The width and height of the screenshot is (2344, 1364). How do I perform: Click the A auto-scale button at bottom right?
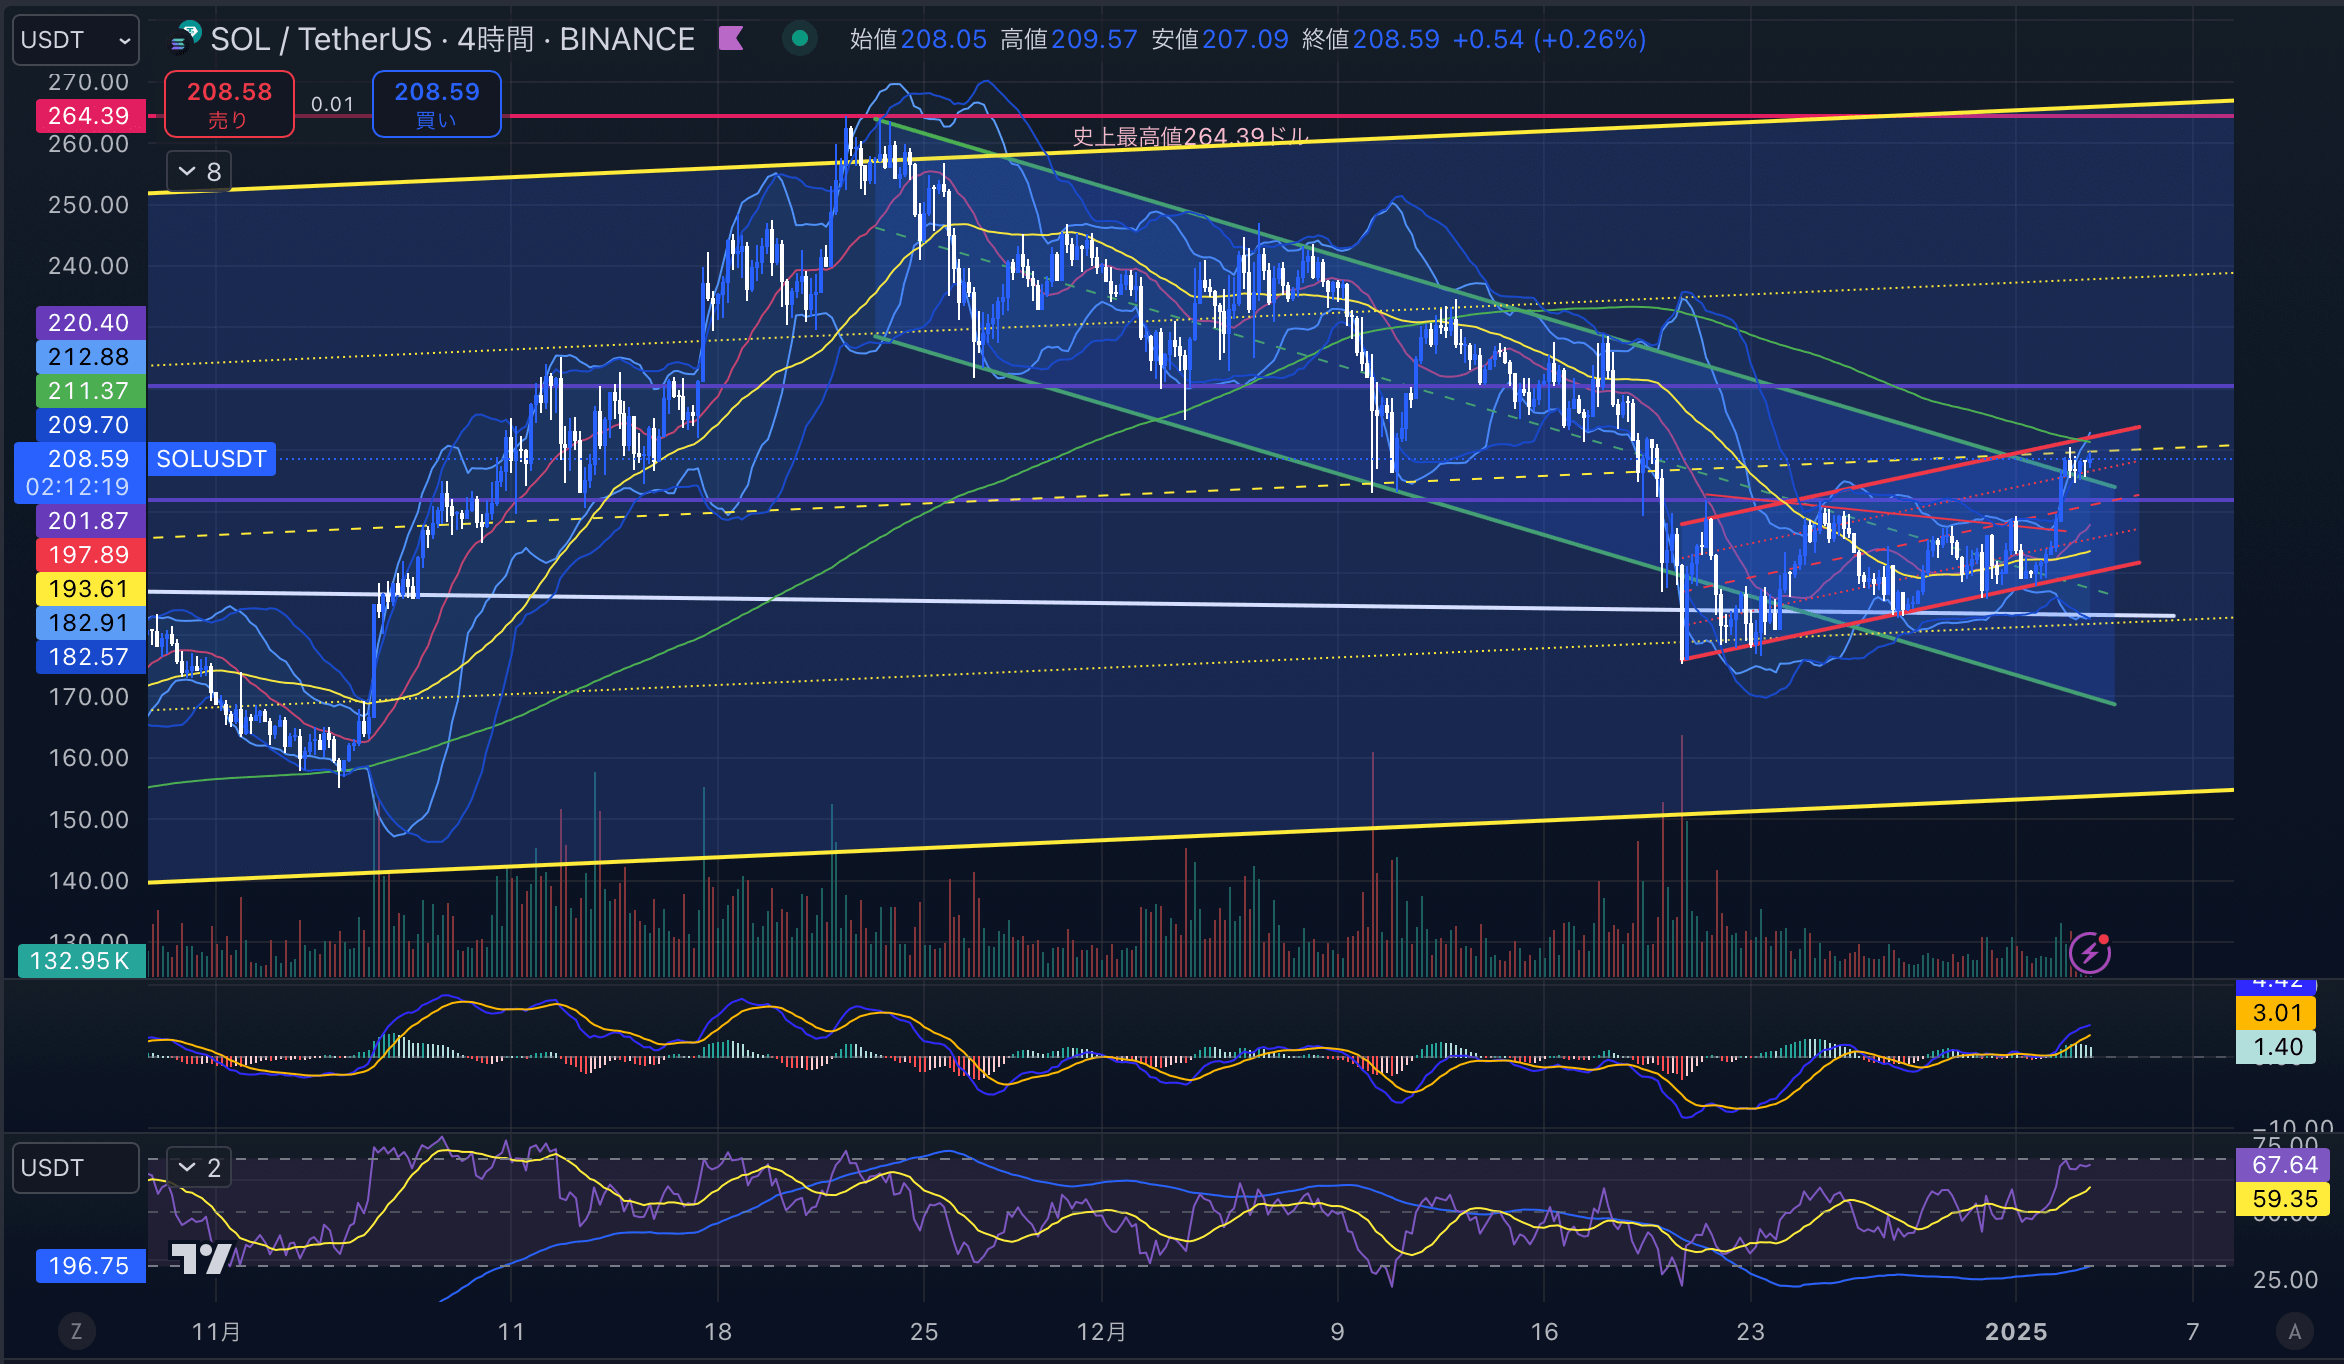tap(2294, 1331)
